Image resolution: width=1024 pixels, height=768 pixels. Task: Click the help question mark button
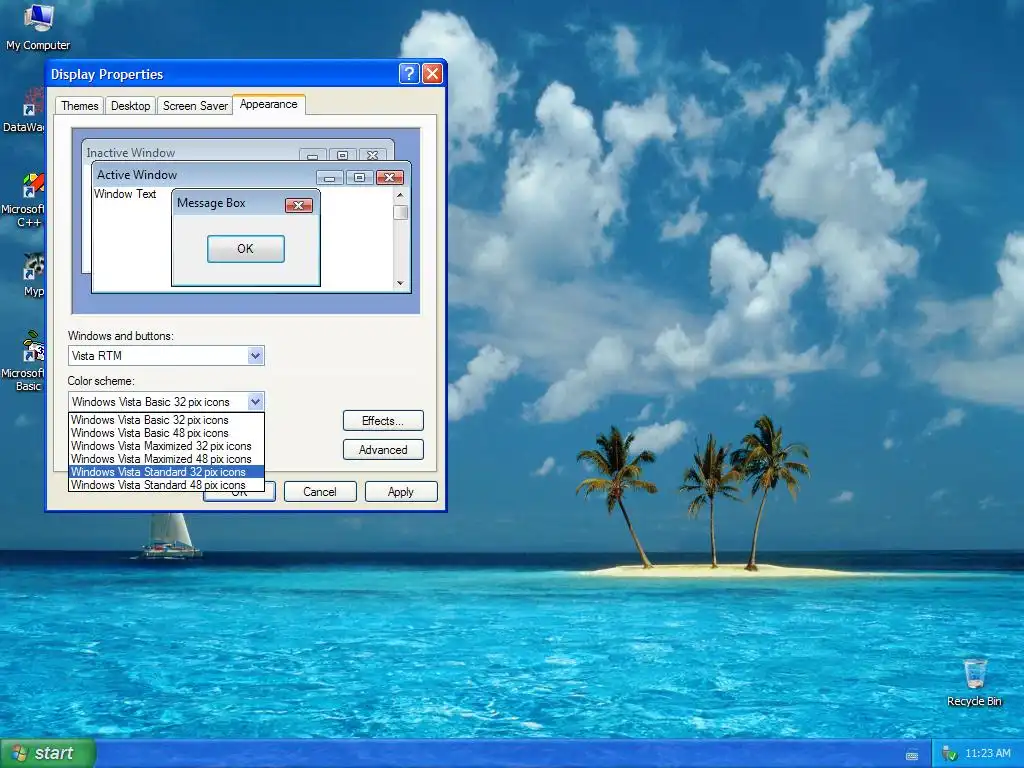[409, 73]
